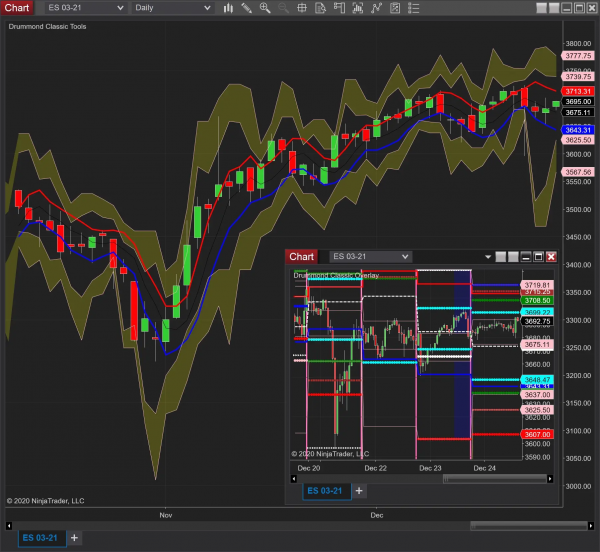Open the Daily interval dropdown
This screenshot has height=552, width=600.
(172, 8)
